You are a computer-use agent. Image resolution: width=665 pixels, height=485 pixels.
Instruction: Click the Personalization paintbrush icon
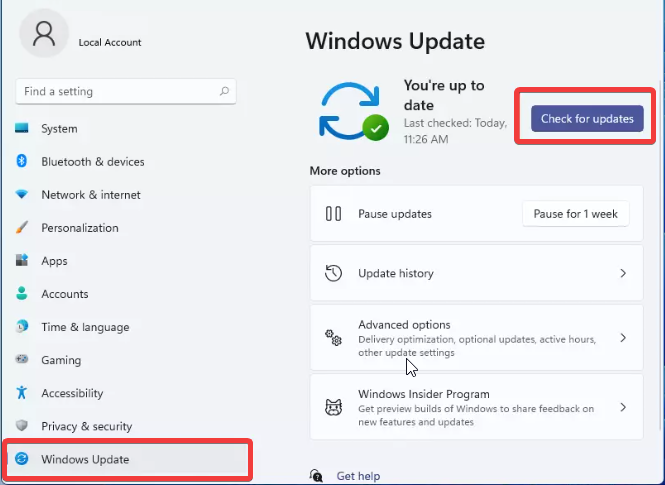[x=22, y=227]
